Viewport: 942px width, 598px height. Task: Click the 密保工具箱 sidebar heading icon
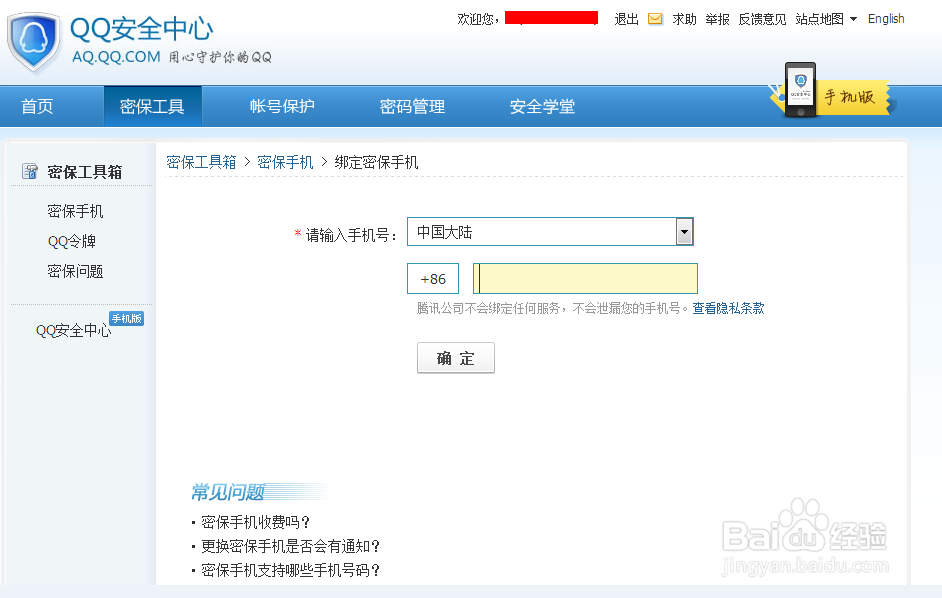tap(29, 171)
